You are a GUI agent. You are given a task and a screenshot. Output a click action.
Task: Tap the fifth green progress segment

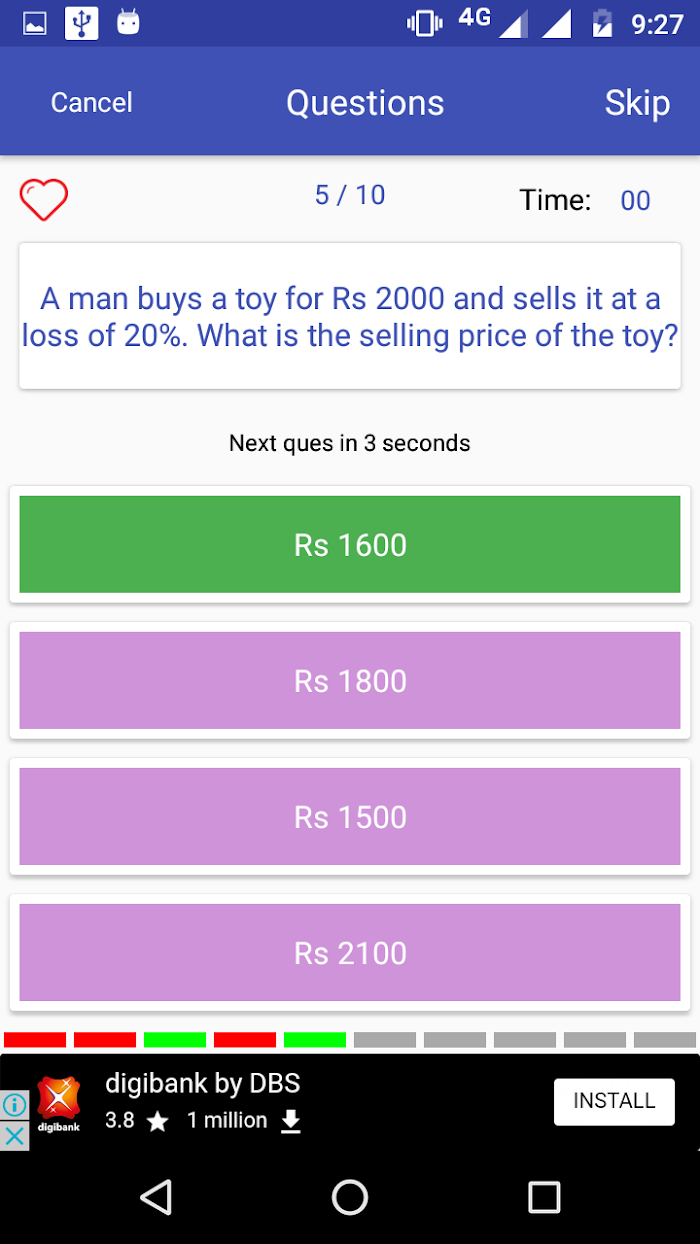coord(315,1040)
